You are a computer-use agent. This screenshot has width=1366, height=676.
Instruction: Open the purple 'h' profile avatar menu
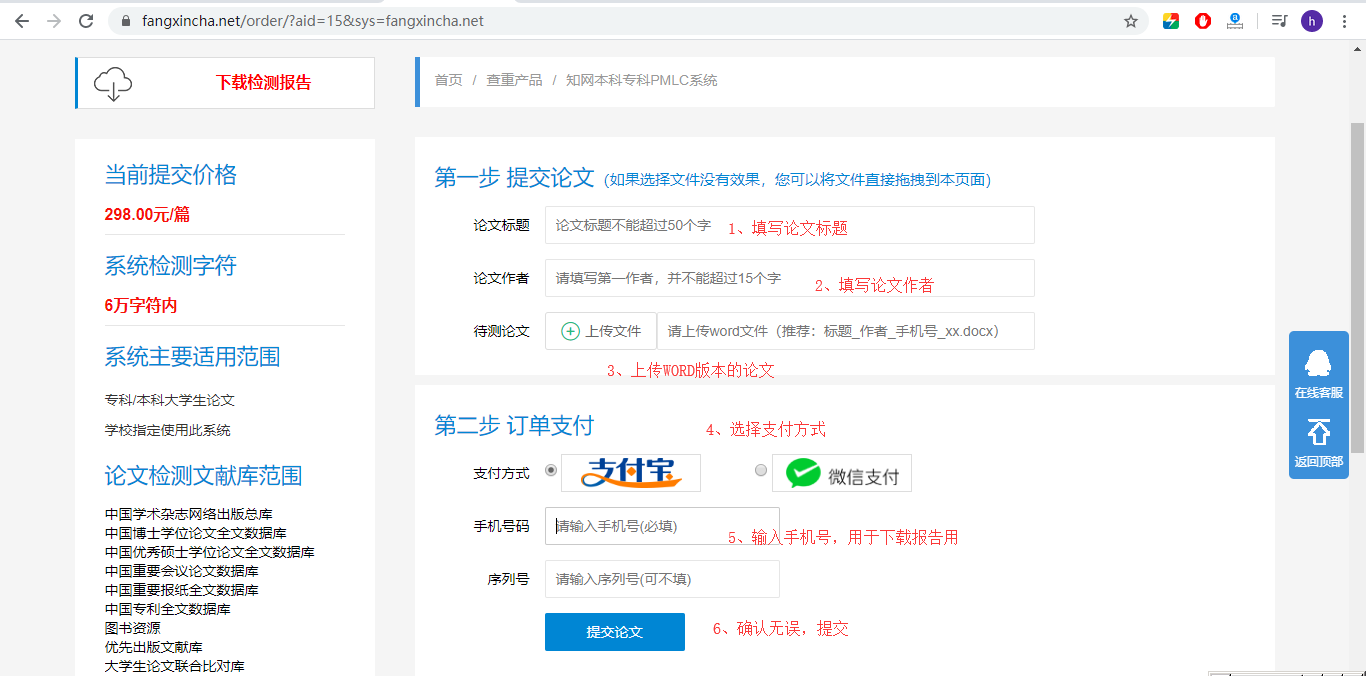coord(1311,19)
